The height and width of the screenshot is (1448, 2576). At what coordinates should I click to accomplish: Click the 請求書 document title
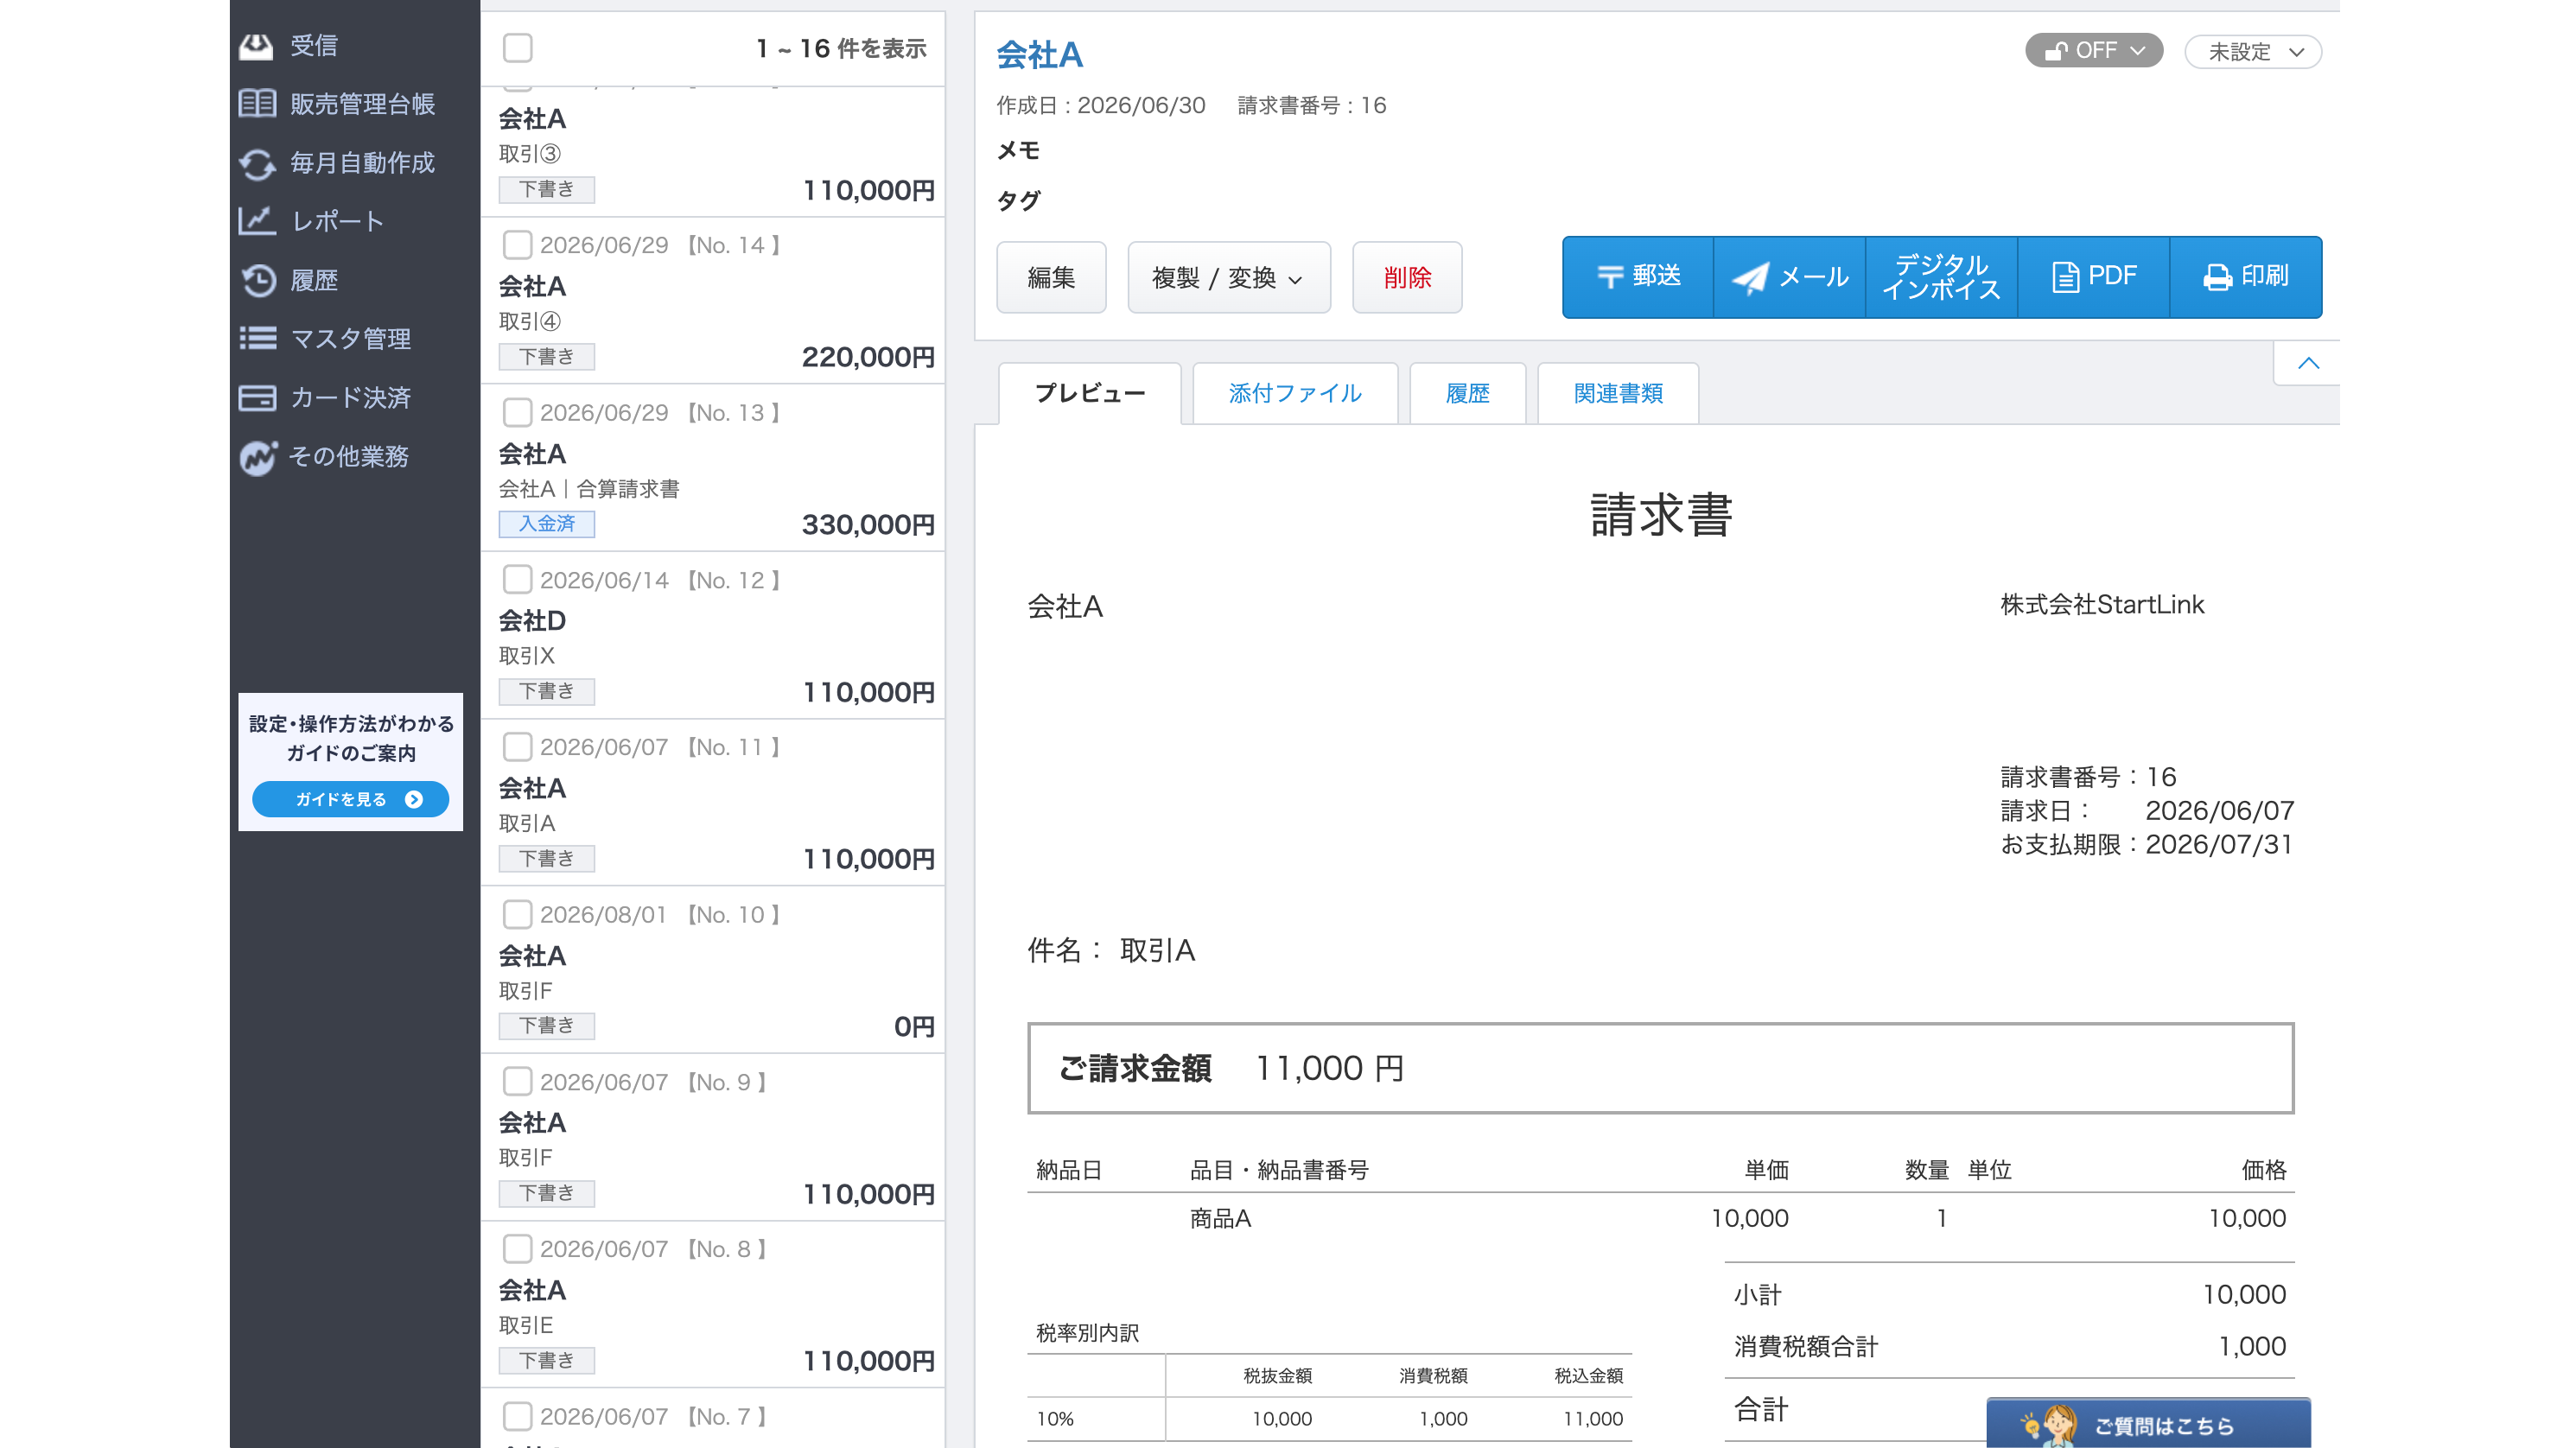[1661, 516]
